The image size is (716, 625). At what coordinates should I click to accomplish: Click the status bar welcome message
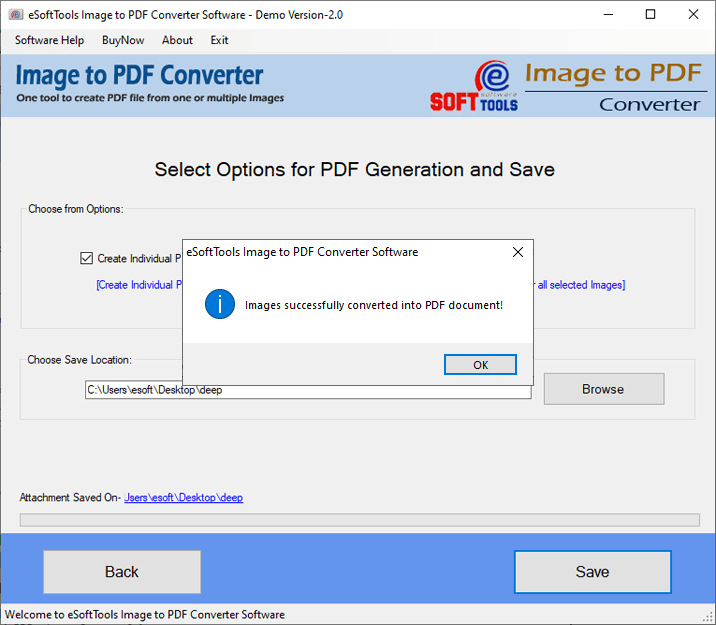click(x=145, y=614)
